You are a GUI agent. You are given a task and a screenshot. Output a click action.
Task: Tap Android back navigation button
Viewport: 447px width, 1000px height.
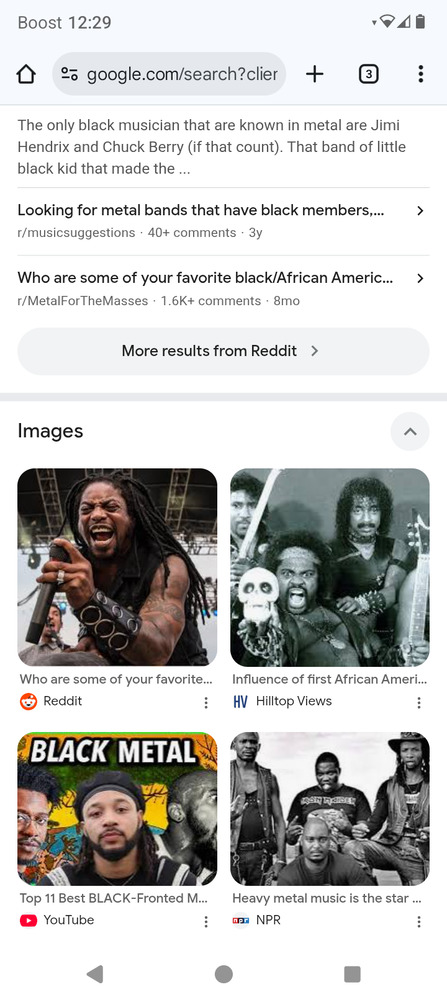point(95,974)
